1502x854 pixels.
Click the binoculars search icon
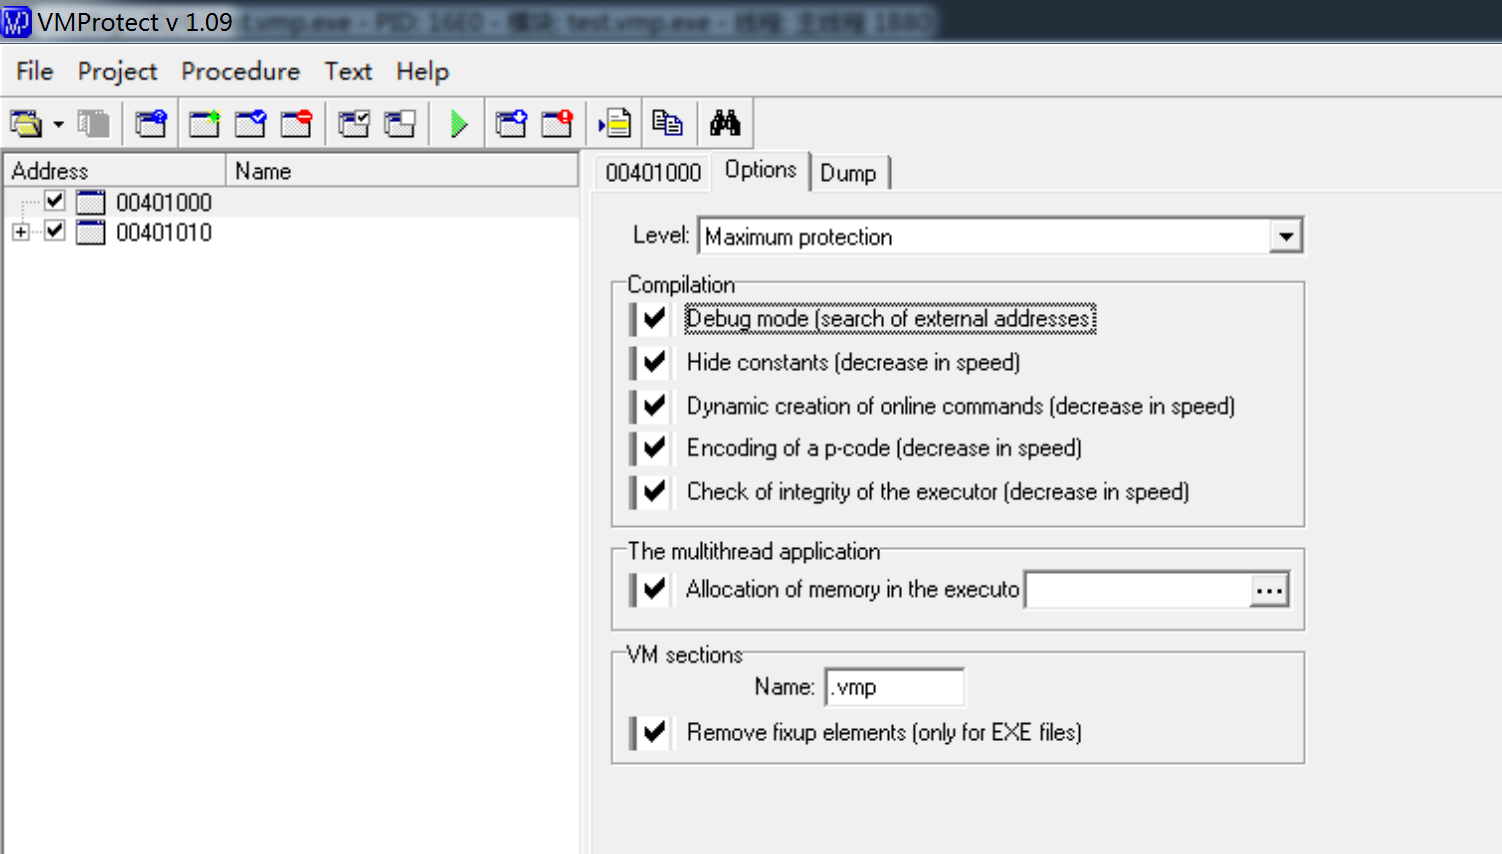(725, 123)
